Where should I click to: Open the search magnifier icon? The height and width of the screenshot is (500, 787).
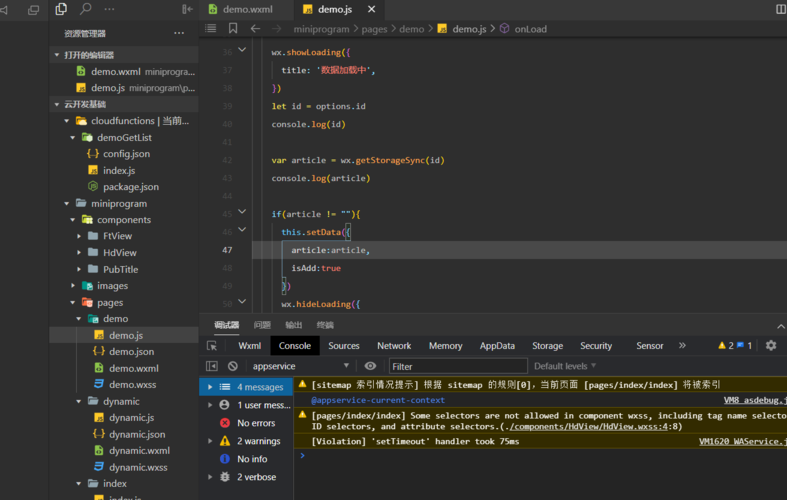tap(86, 9)
